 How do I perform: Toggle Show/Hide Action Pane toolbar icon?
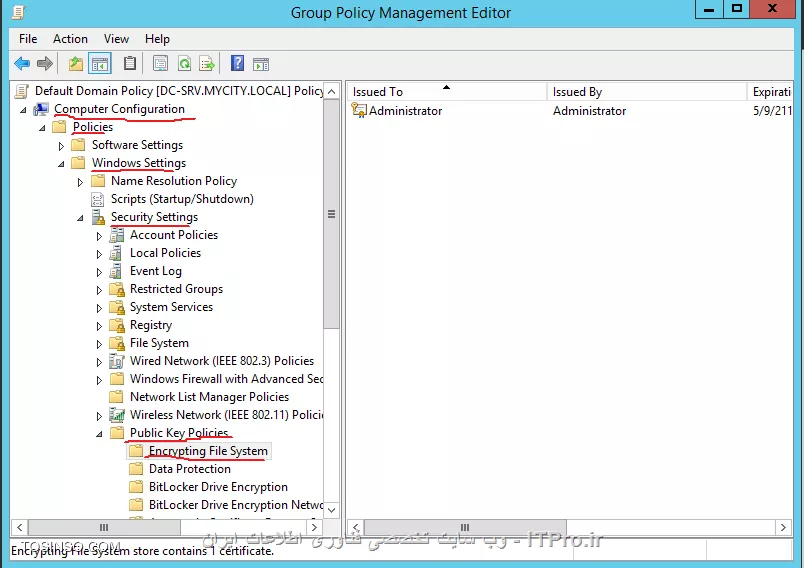261,64
